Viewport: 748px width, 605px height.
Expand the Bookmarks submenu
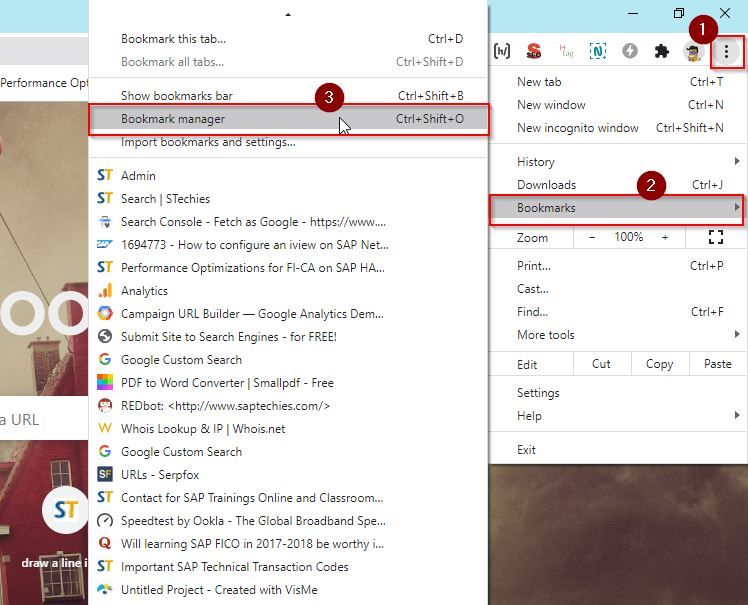pos(619,208)
